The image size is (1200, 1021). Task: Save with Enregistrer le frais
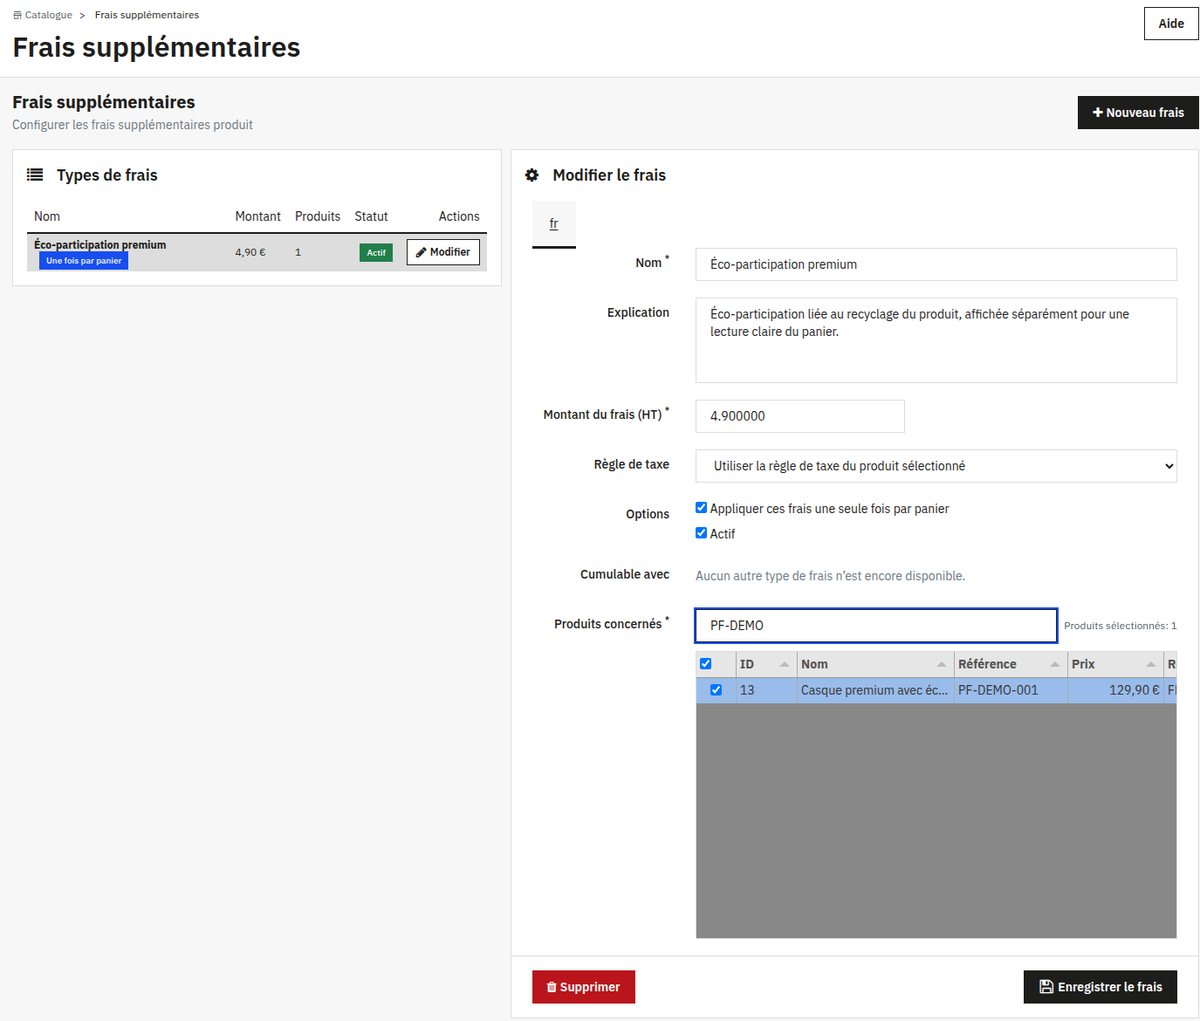click(1100, 987)
